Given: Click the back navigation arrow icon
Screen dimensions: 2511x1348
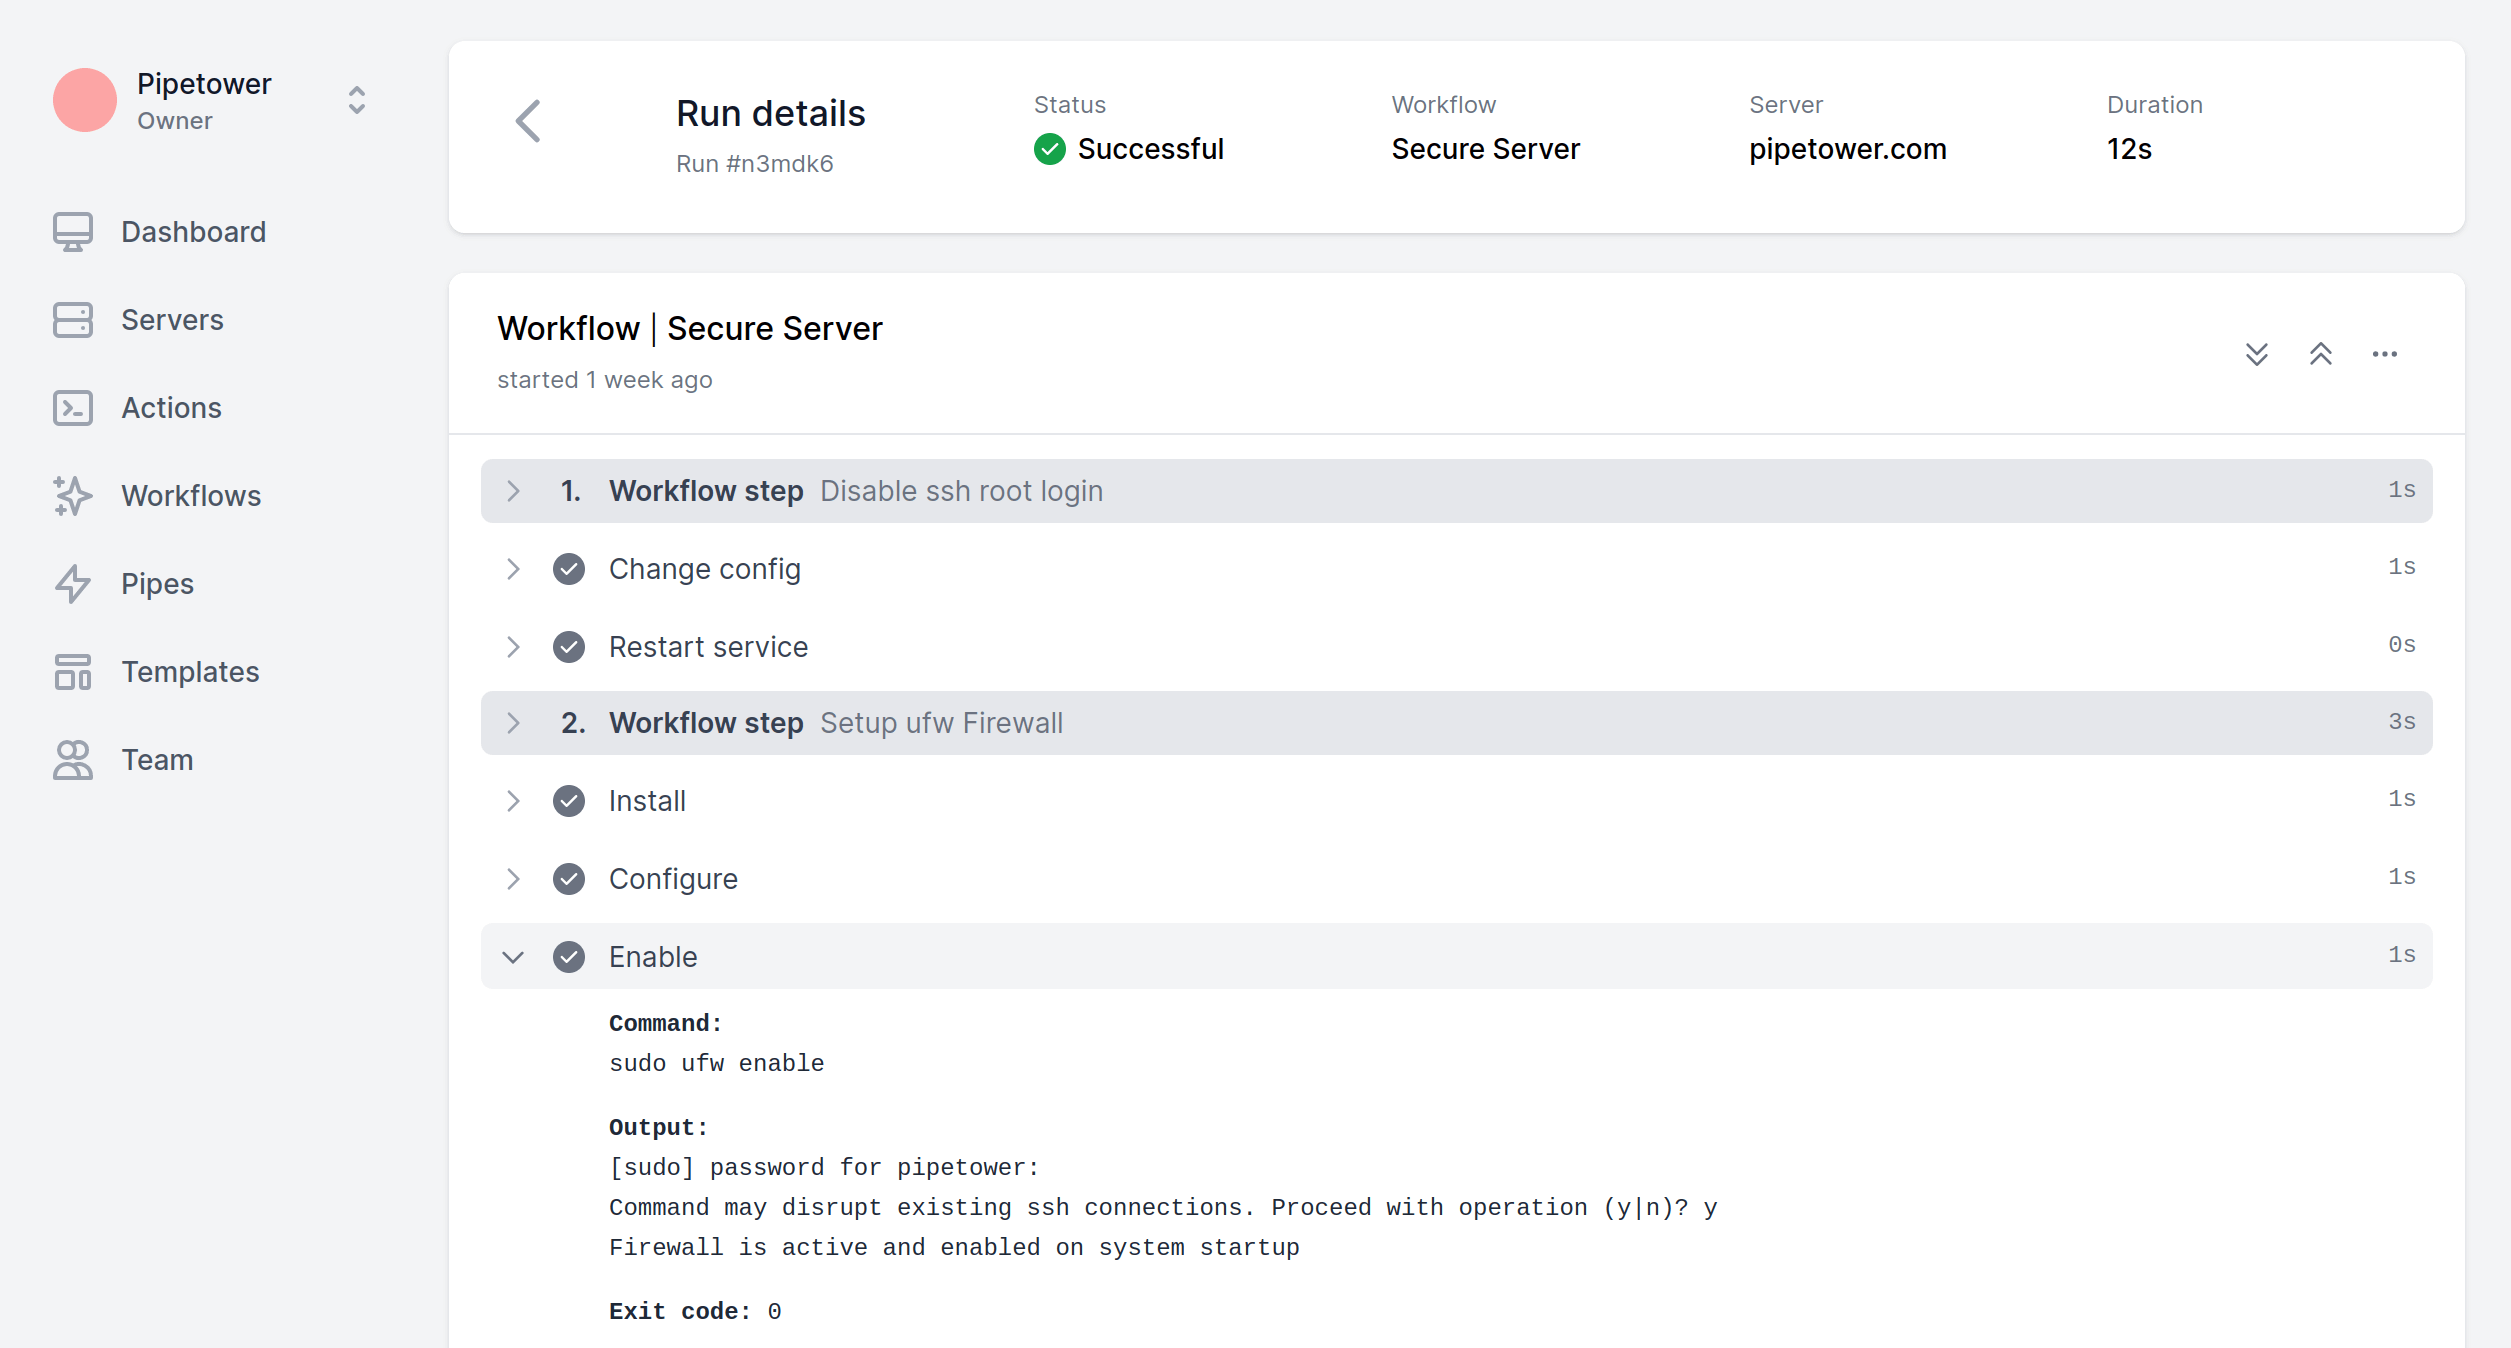Looking at the screenshot, I should click(528, 125).
